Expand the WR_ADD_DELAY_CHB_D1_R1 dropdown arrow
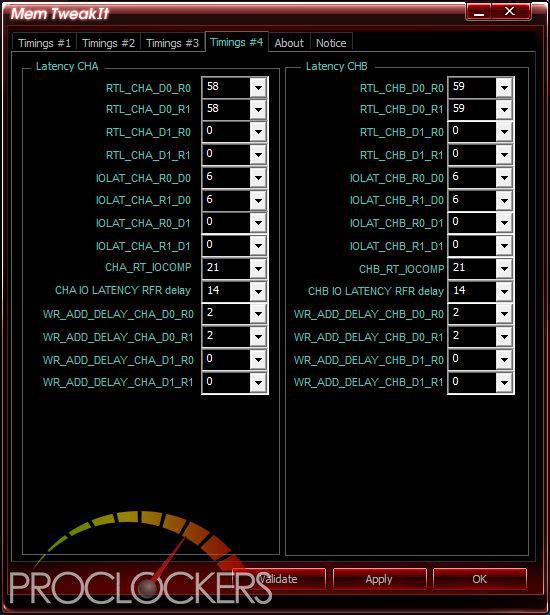The image size is (550, 615). pyautogui.click(x=504, y=382)
